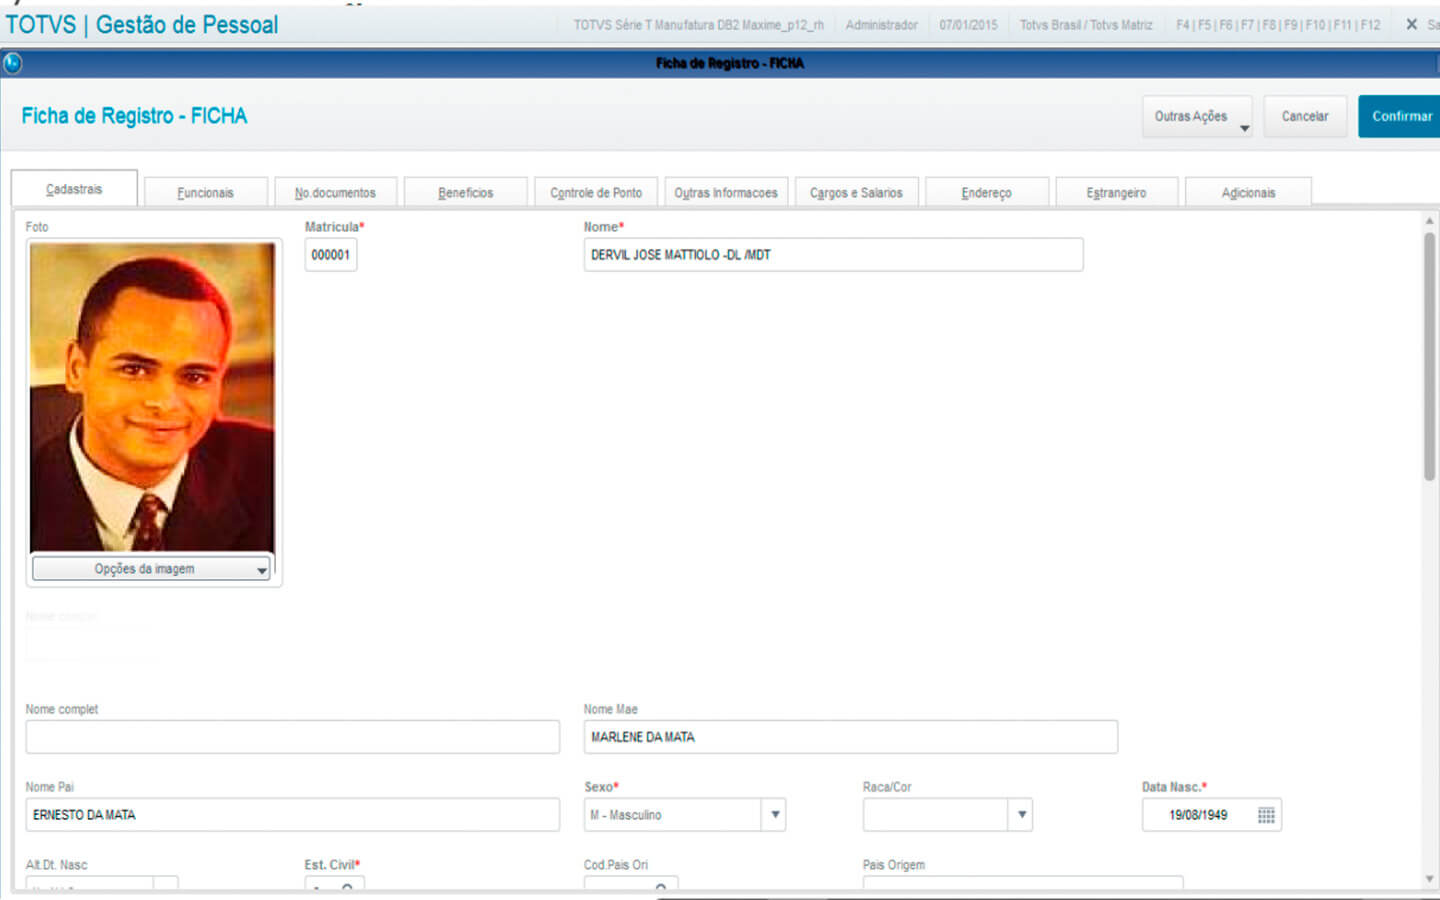Click the scroll down arrow of the form
Viewport: 1440px width, 900px height.
click(1429, 879)
